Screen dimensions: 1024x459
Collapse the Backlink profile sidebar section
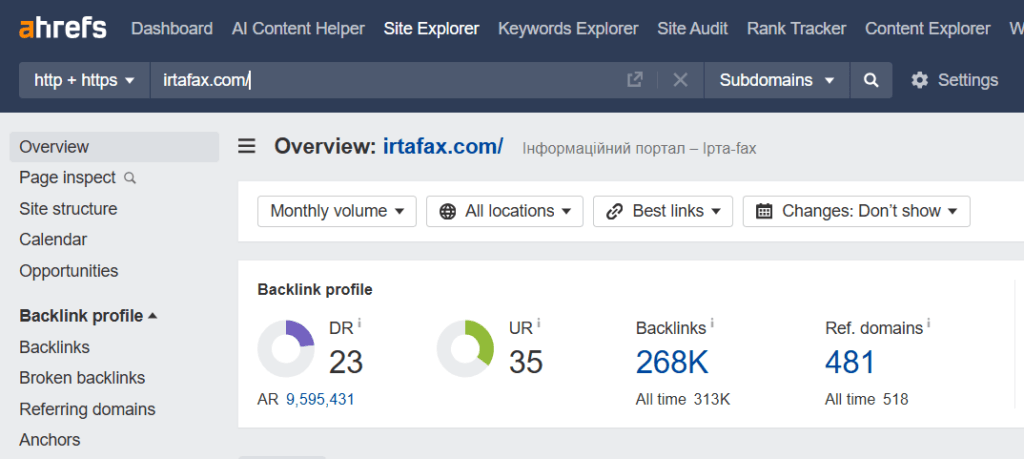(x=88, y=316)
